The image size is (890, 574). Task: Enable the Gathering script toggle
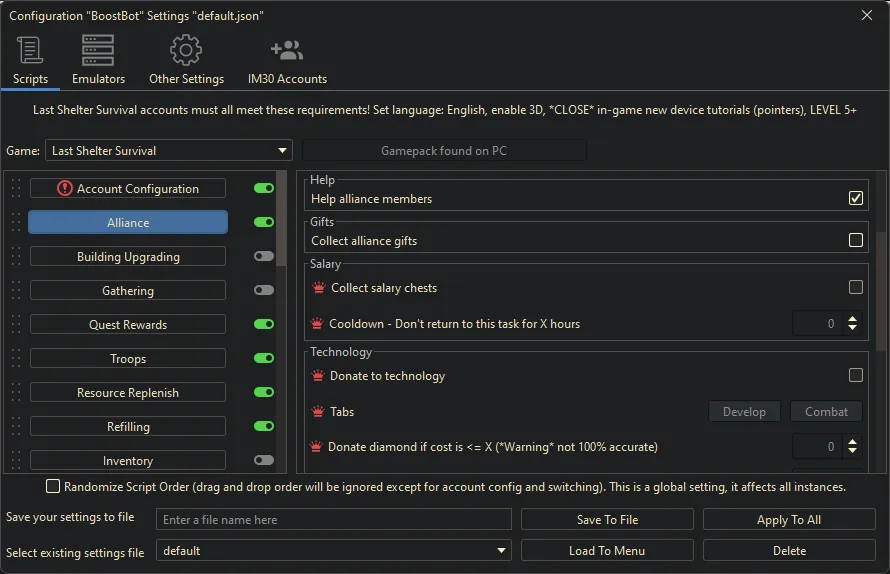[264, 290]
